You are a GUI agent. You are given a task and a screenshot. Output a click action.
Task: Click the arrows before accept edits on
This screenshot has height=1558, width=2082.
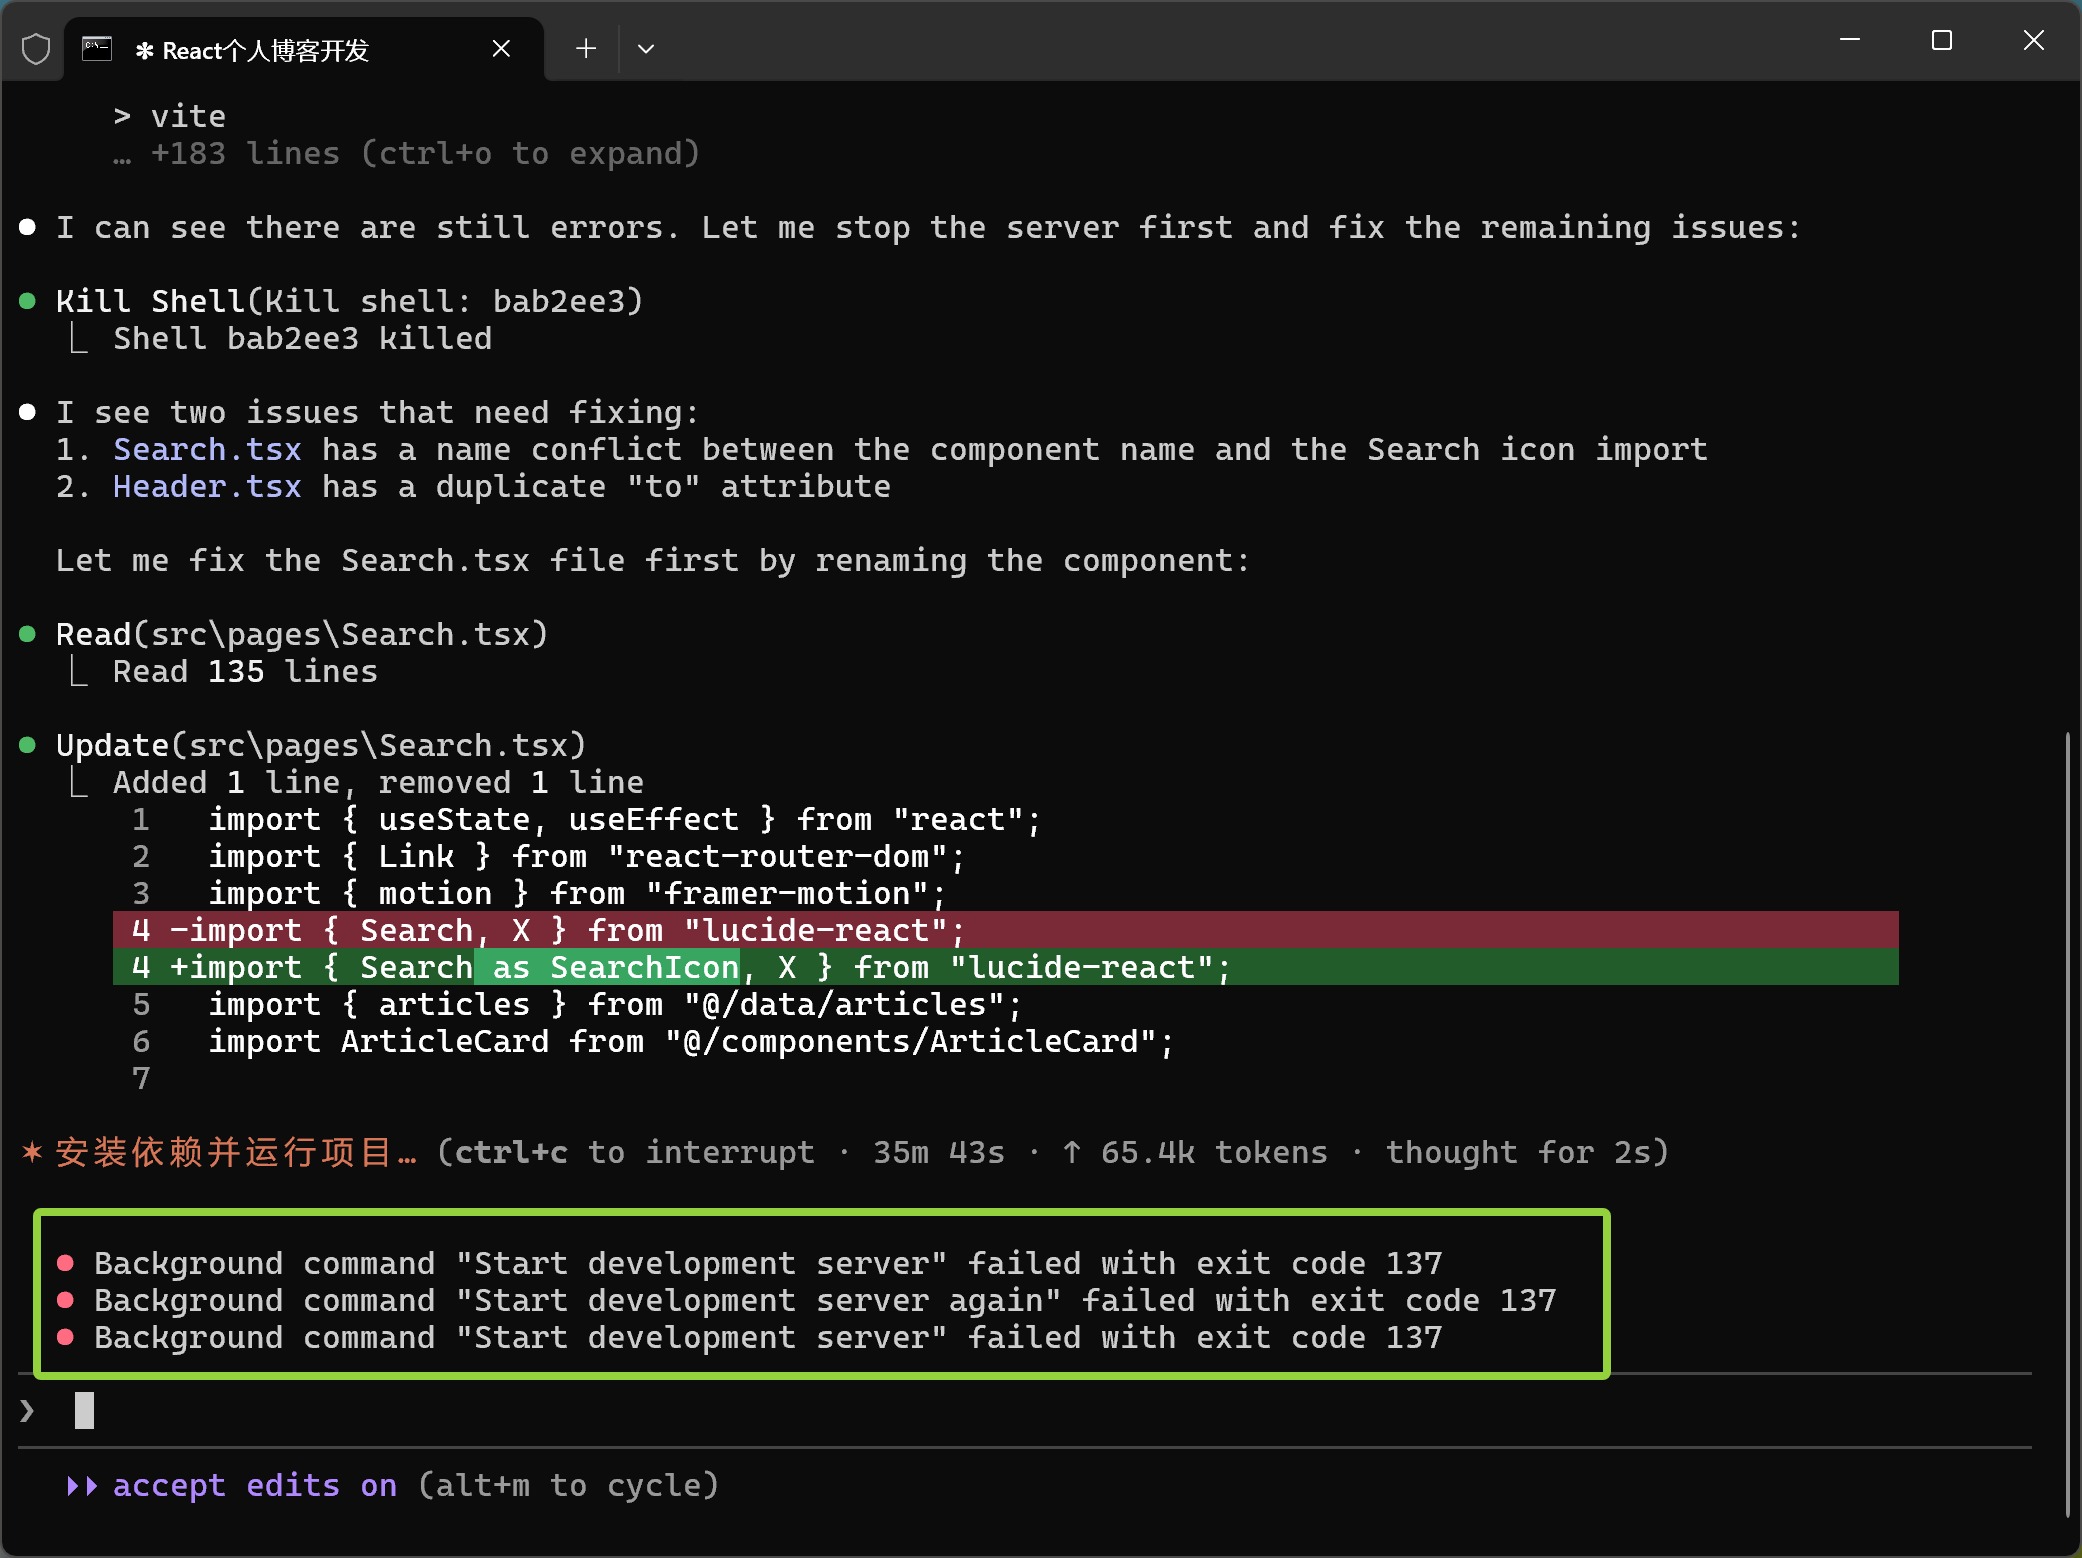[80, 1486]
